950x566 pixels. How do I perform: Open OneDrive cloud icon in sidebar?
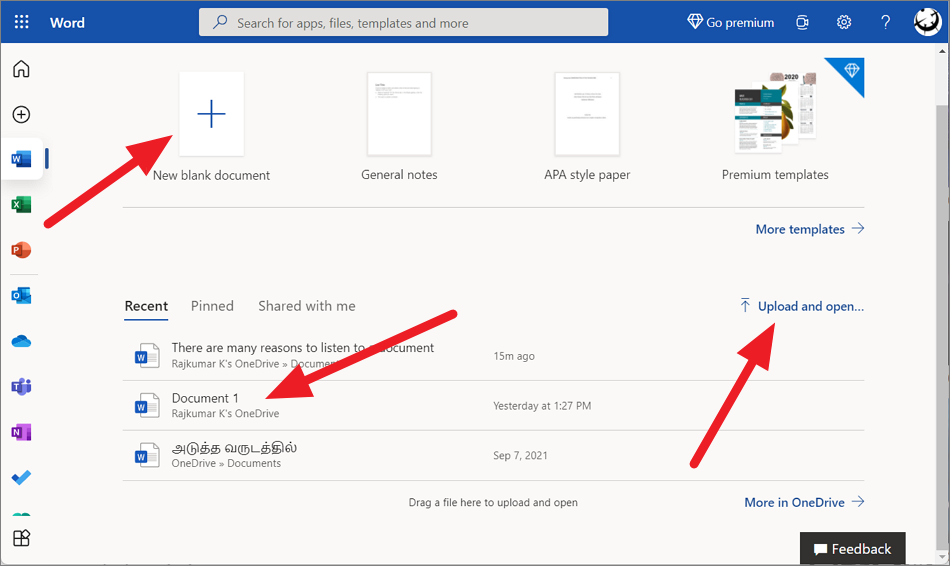21,342
